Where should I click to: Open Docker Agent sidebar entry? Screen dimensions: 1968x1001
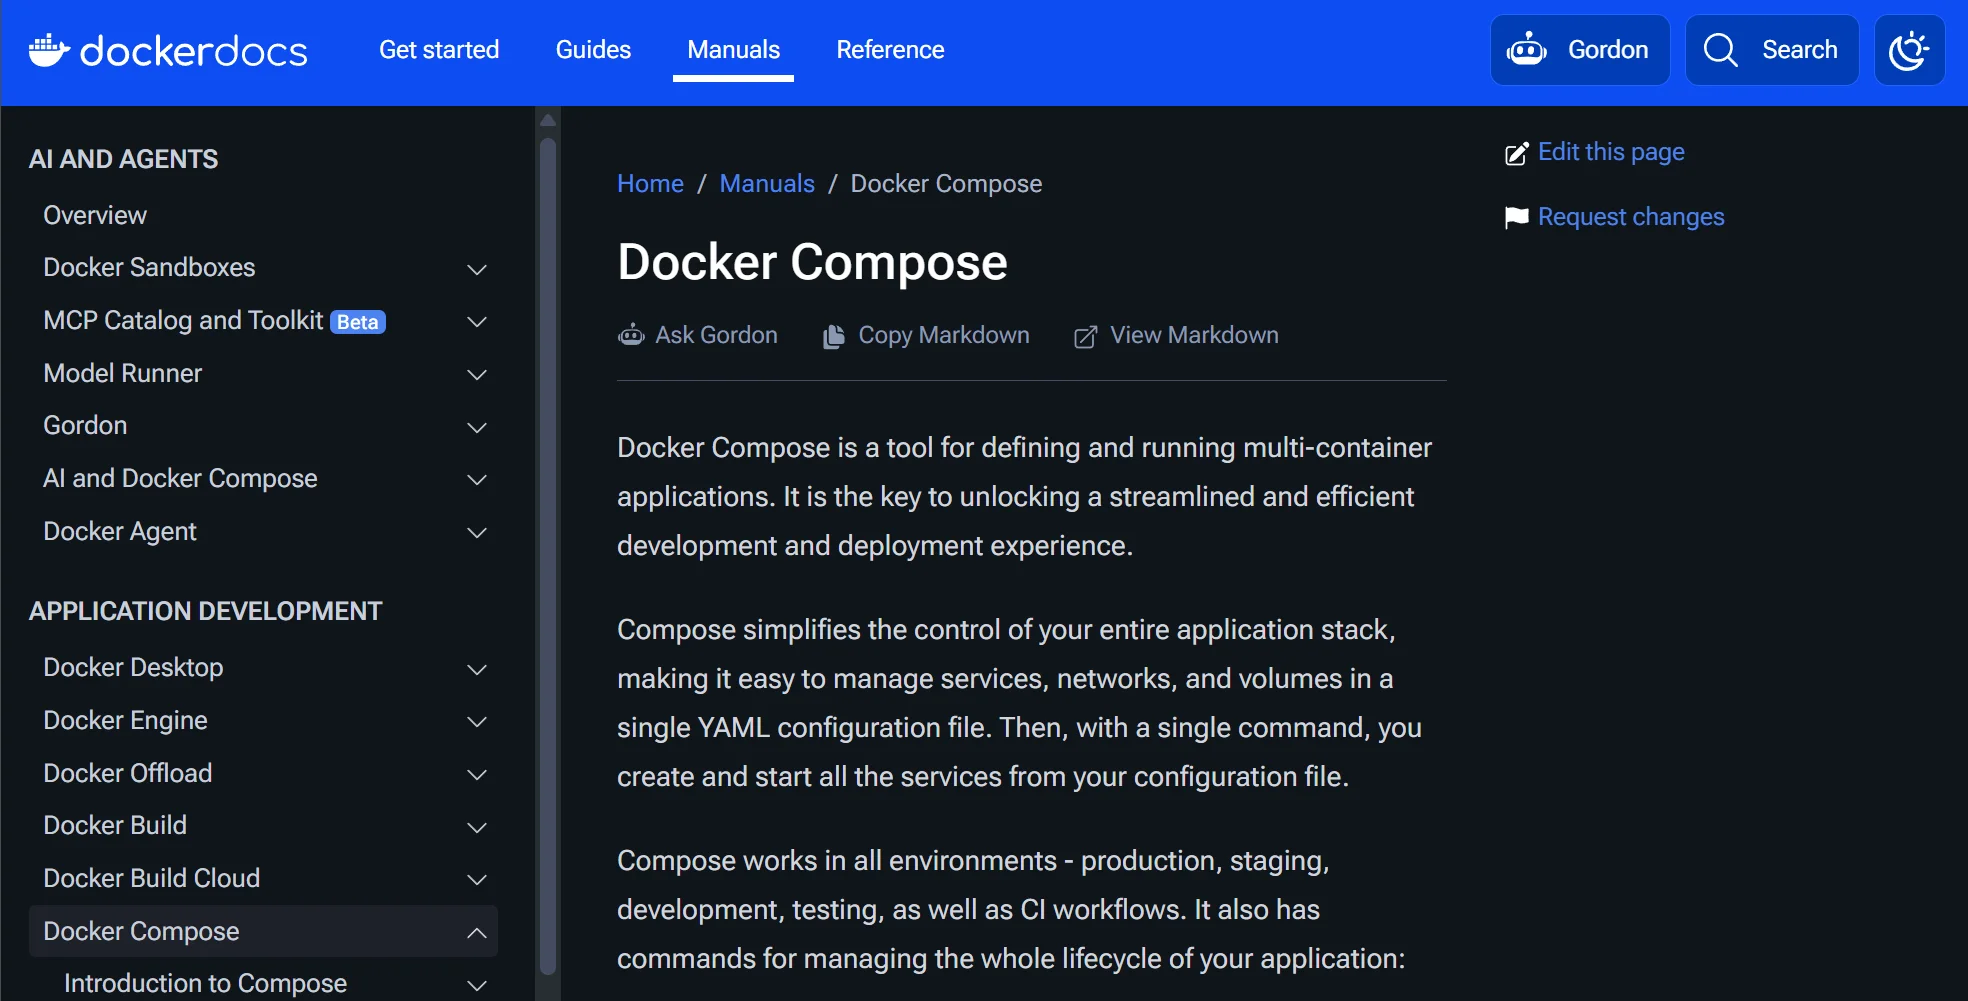(x=120, y=531)
